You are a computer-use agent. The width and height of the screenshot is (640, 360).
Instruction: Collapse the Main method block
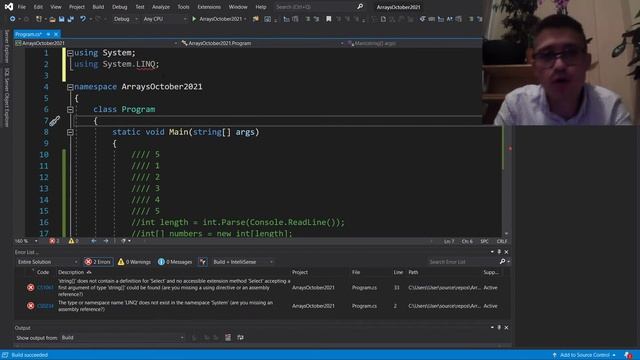[x=70, y=132]
